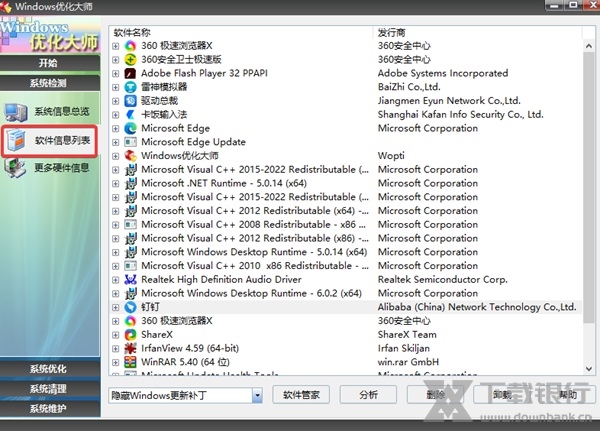Click the 钉钉 icon
The width and height of the screenshot is (600, 431).
[x=130, y=307]
